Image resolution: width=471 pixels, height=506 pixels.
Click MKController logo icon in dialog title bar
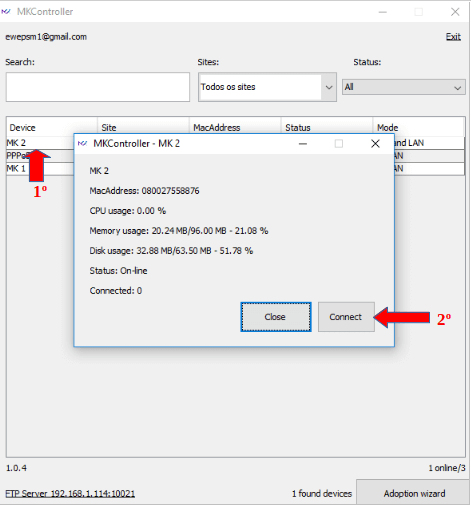(82, 144)
